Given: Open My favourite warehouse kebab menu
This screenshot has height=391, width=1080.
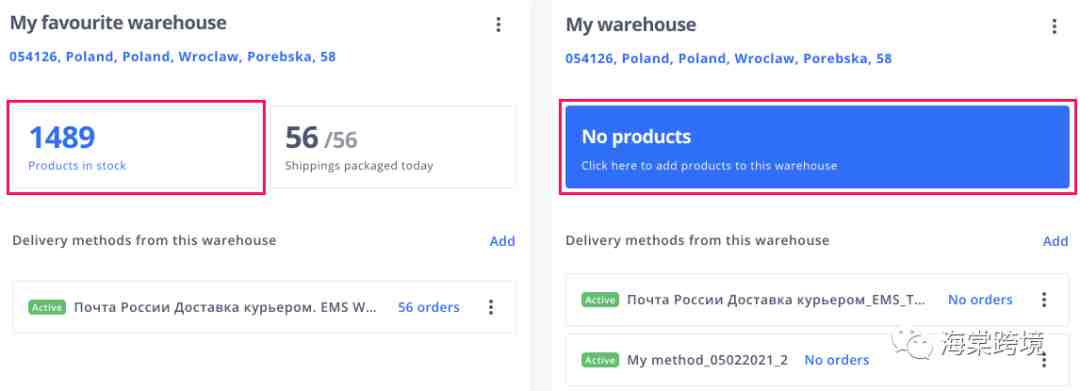Looking at the screenshot, I should 498,25.
